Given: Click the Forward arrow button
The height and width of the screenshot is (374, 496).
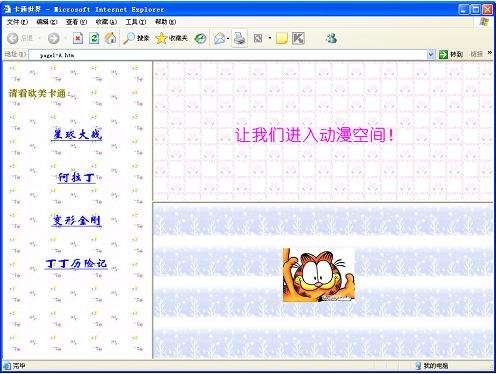Looking at the screenshot, I should pyautogui.click(x=53, y=38).
